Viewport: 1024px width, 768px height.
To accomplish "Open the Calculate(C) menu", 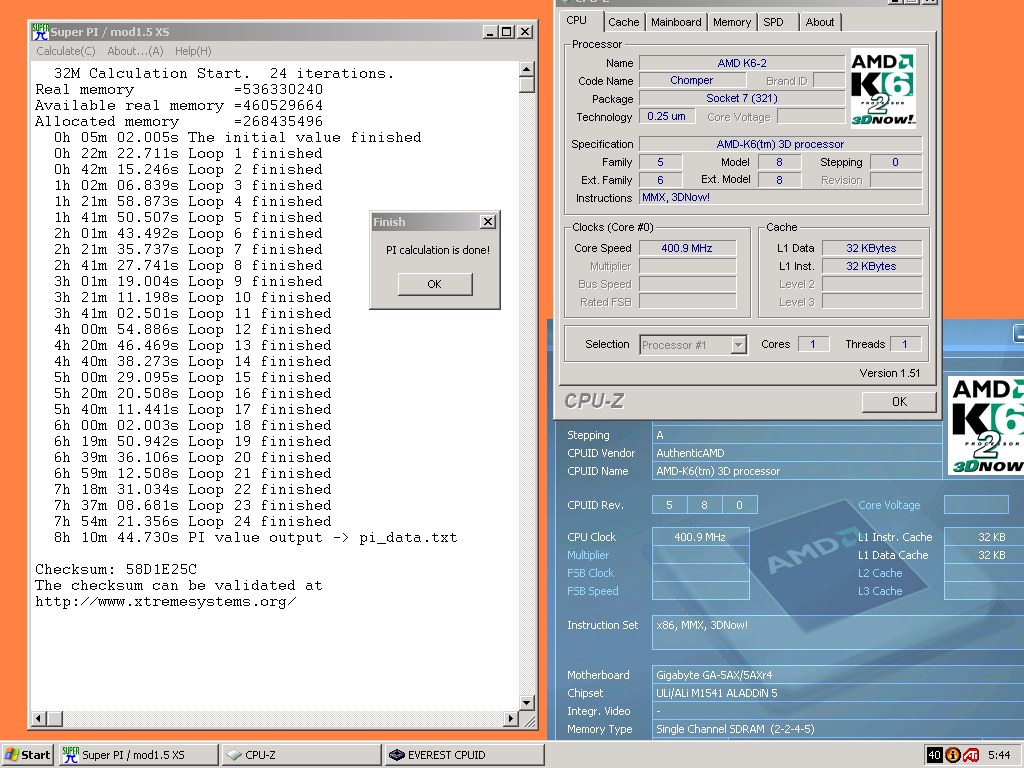I will (66, 51).
